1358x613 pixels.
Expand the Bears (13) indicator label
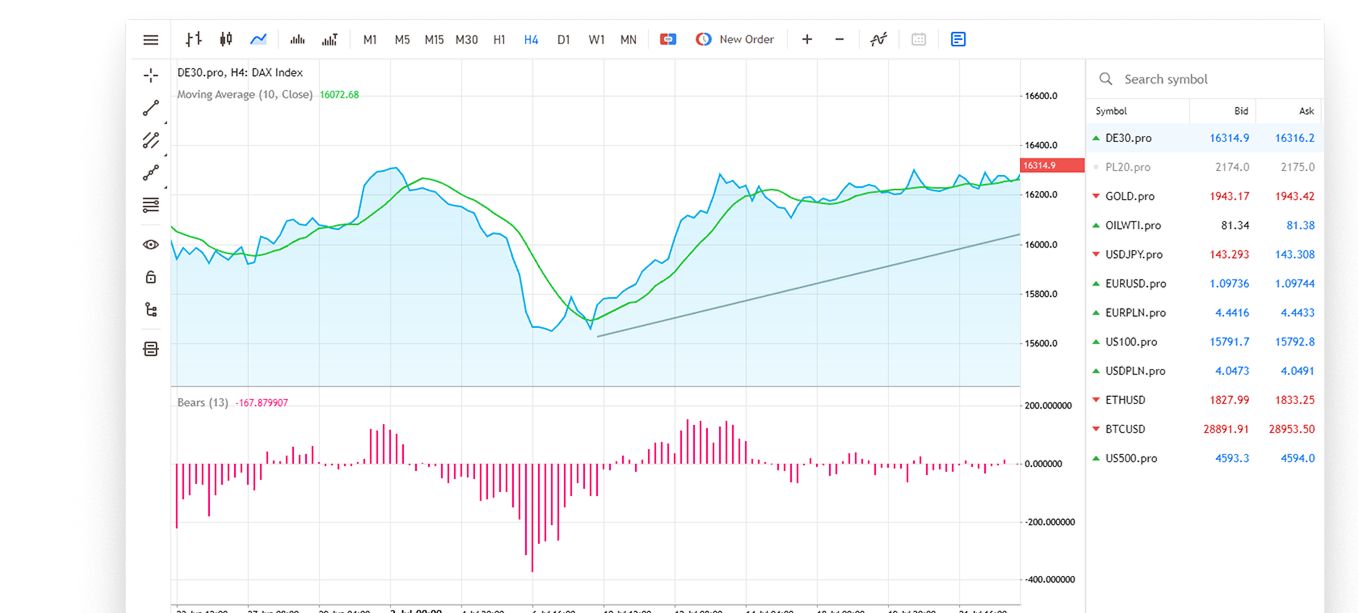click(x=203, y=403)
